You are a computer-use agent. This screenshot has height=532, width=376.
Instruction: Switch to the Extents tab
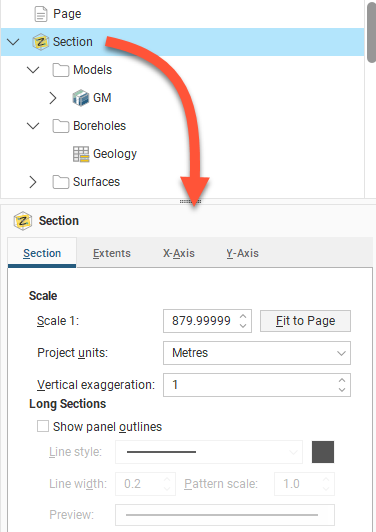pos(112,253)
